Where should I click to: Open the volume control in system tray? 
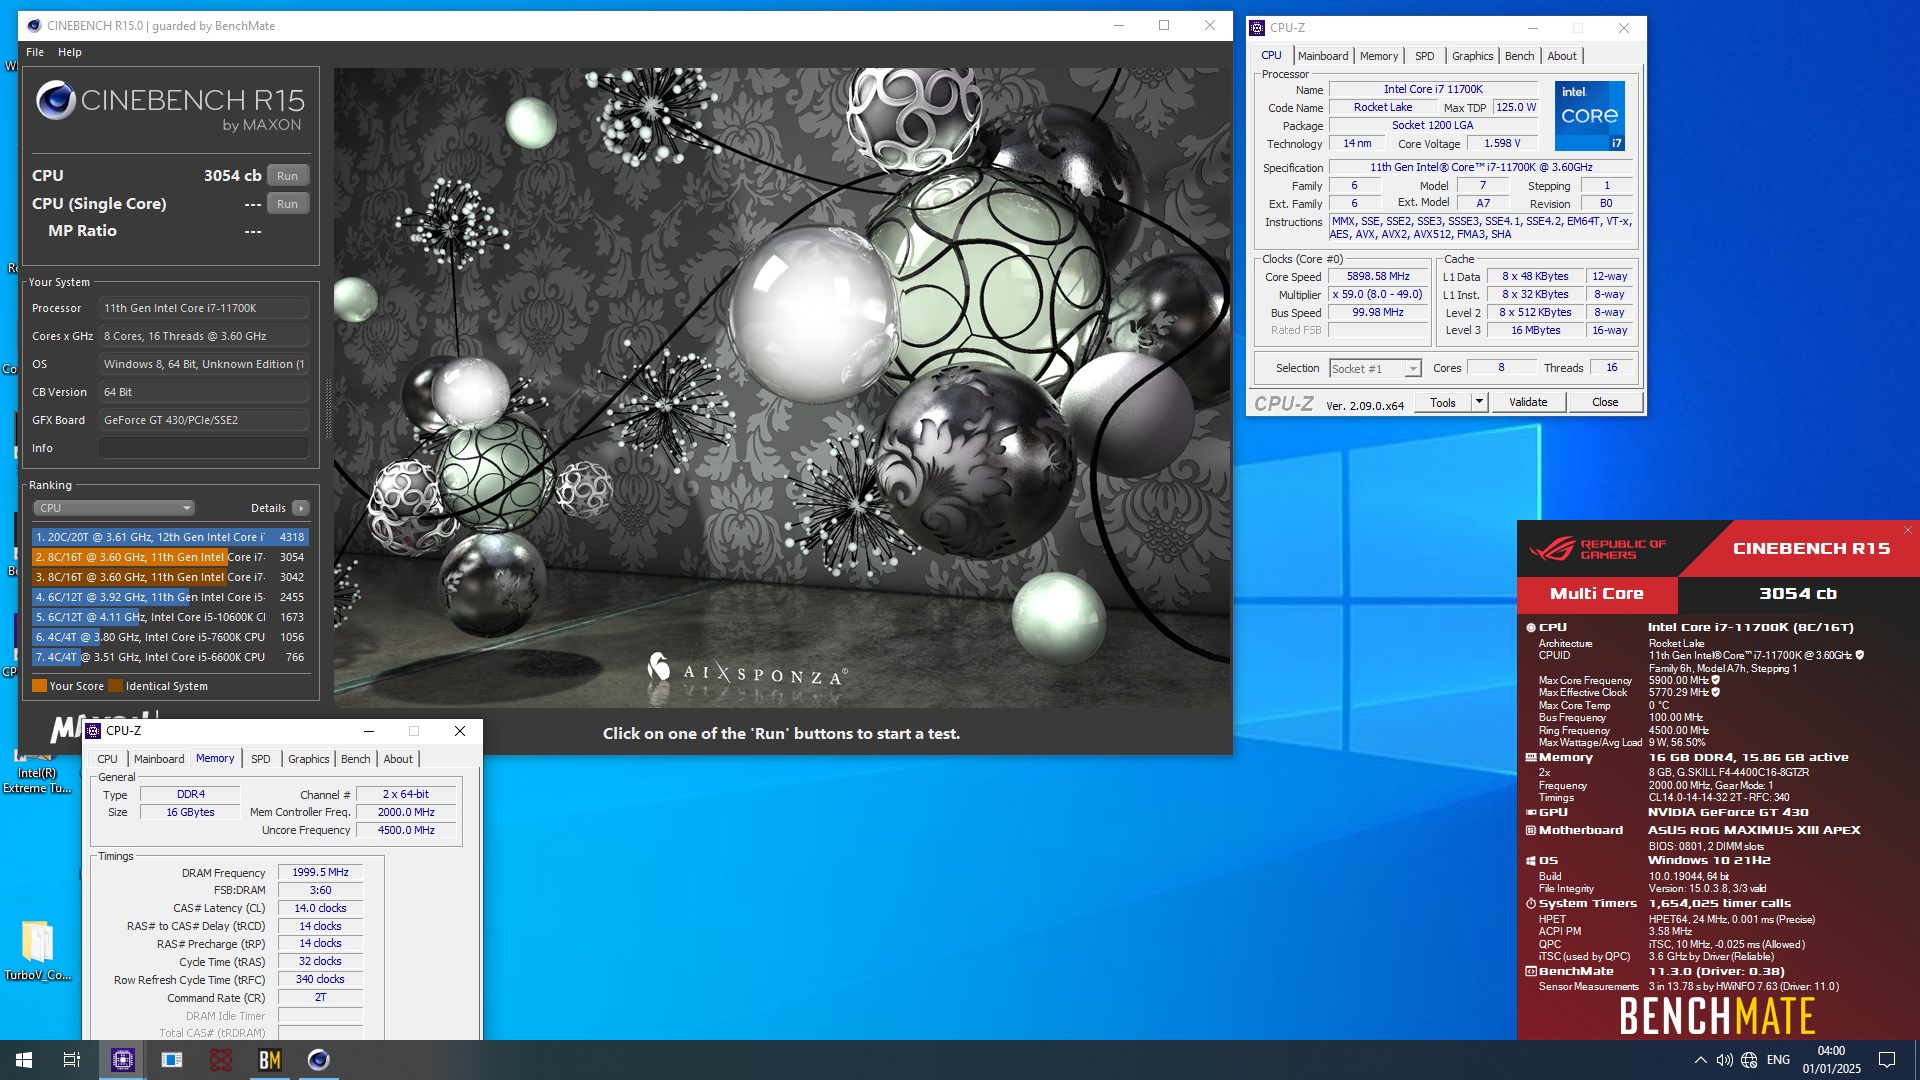(1725, 1060)
